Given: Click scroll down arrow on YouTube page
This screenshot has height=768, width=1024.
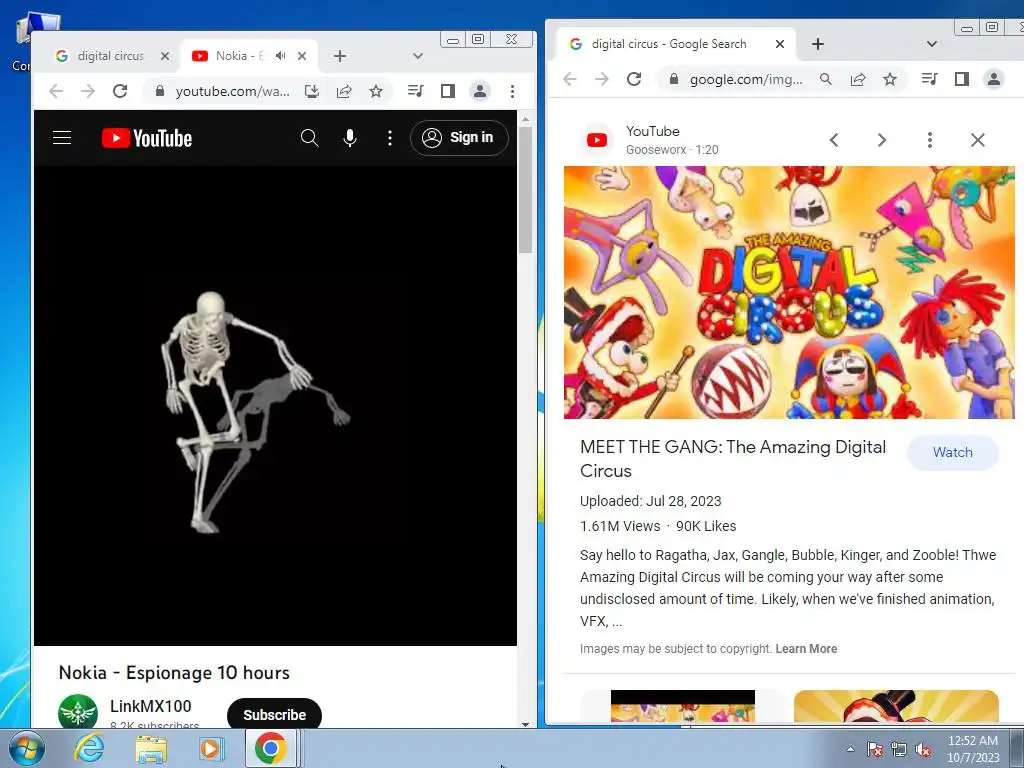Looking at the screenshot, I should (526, 724).
